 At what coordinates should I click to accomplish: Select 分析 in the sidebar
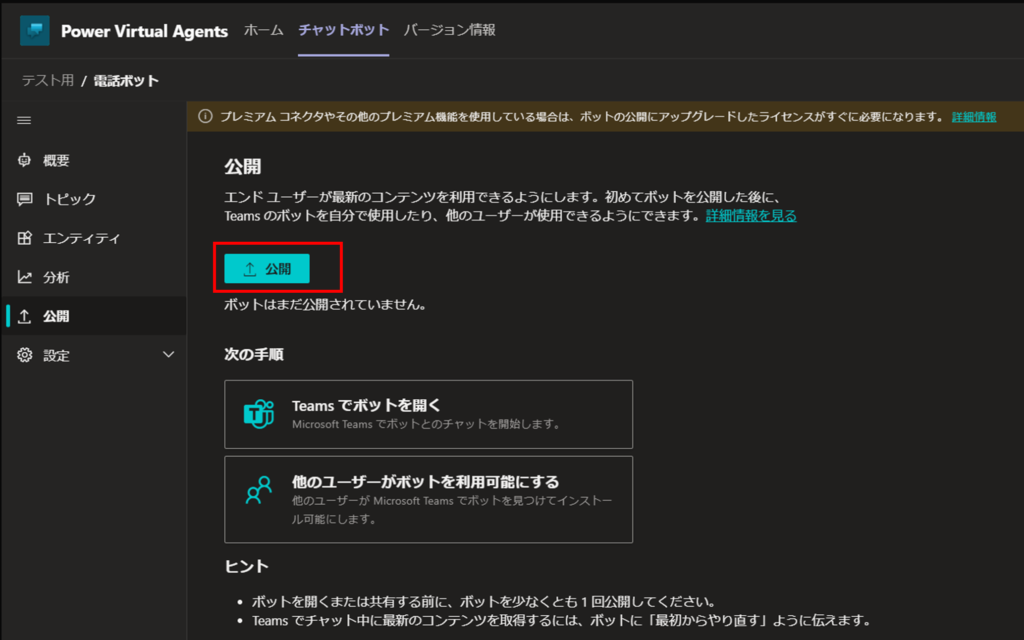click(x=94, y=278)
